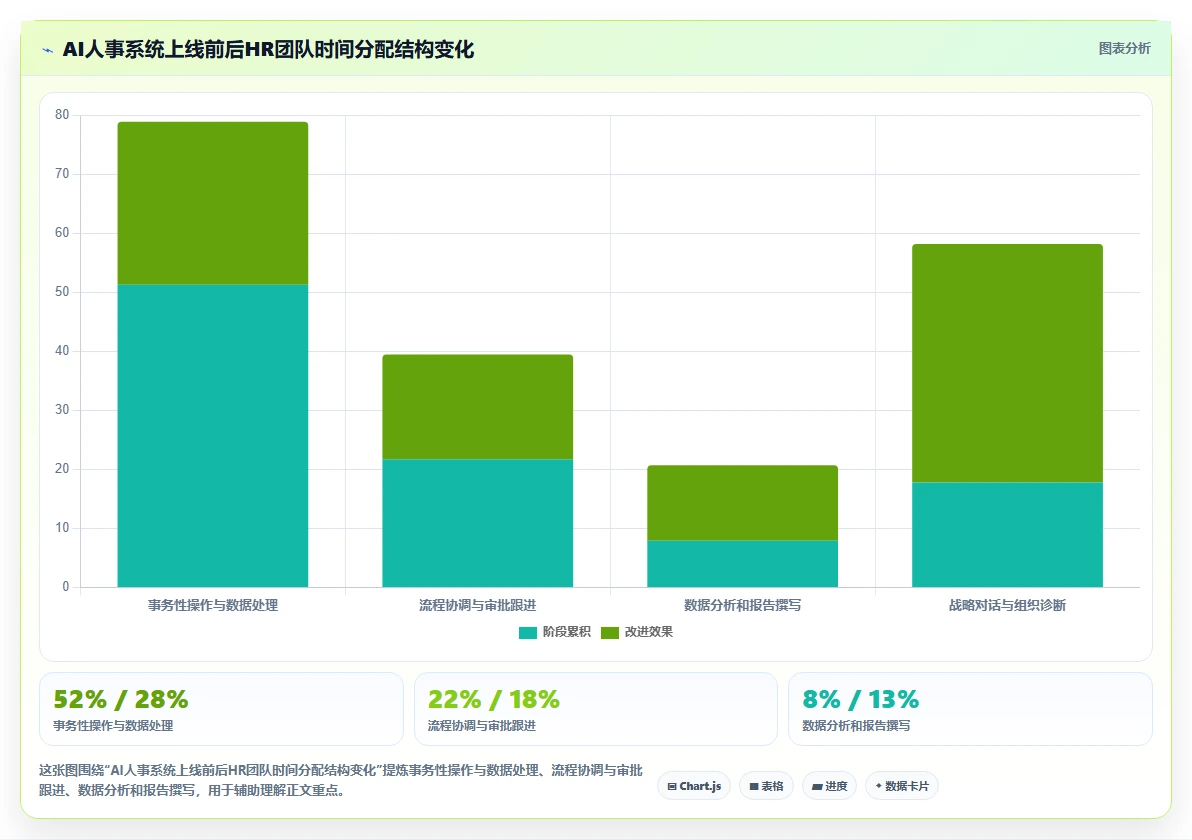
Task: Select the Chart.js tag chip
Action: point(694,786)
